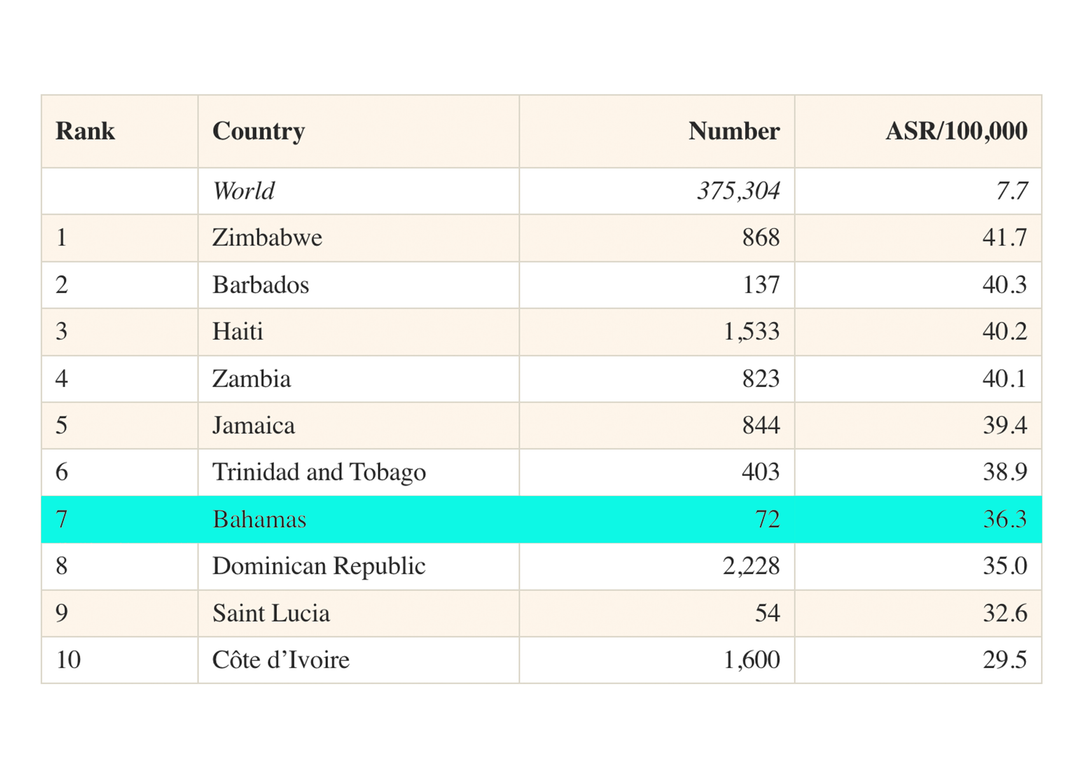Click the highlighted Bahamas country cell
Screen dimensions: 1080x771
tap(259, 520)
